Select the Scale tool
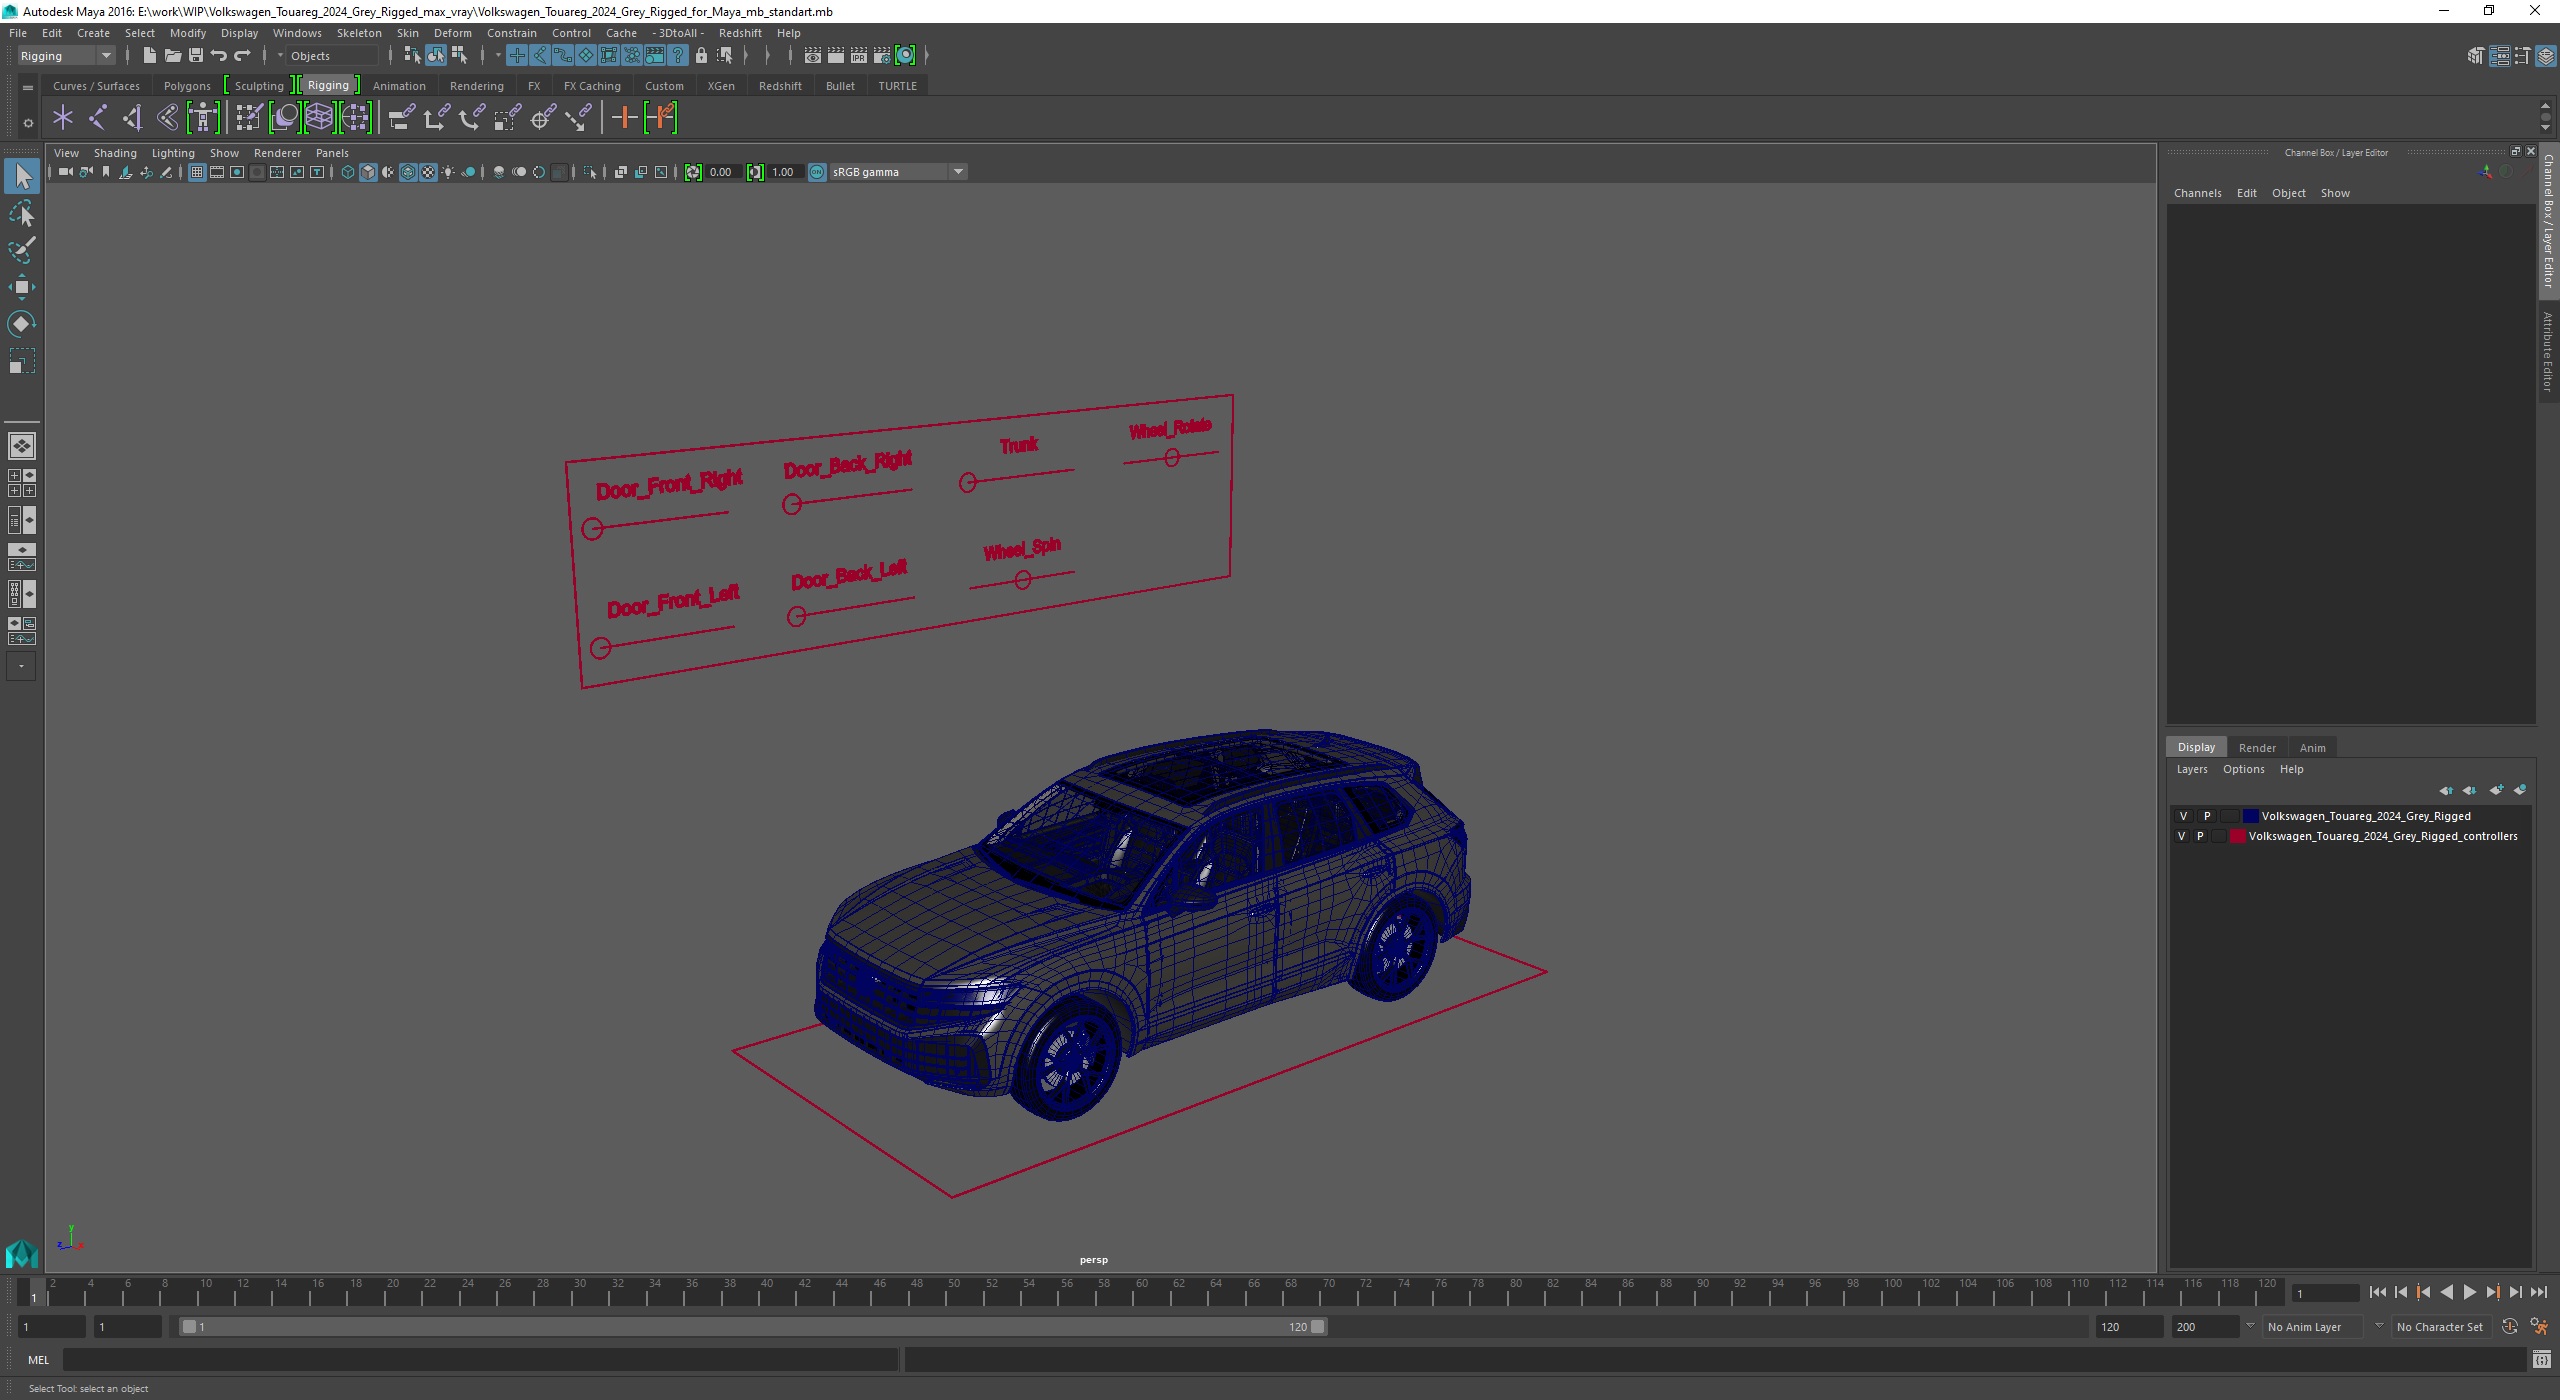 click(21, 361)
